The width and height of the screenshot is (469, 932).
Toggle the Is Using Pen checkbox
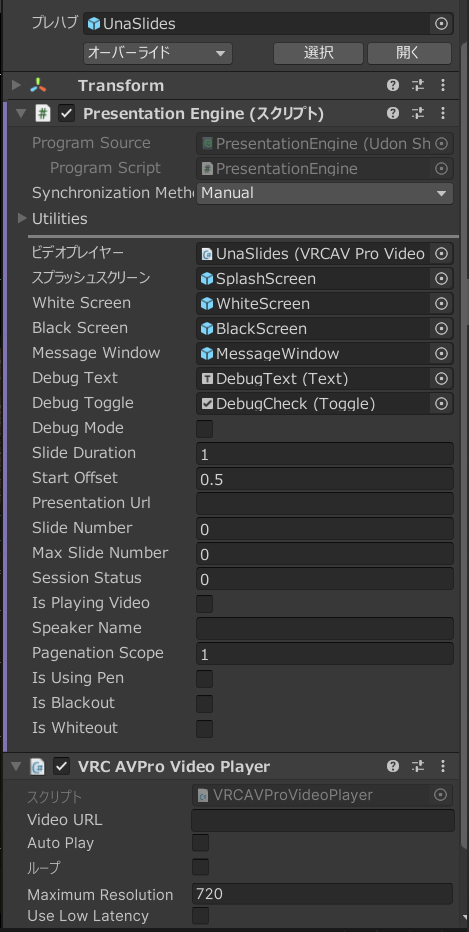(204, 679)
